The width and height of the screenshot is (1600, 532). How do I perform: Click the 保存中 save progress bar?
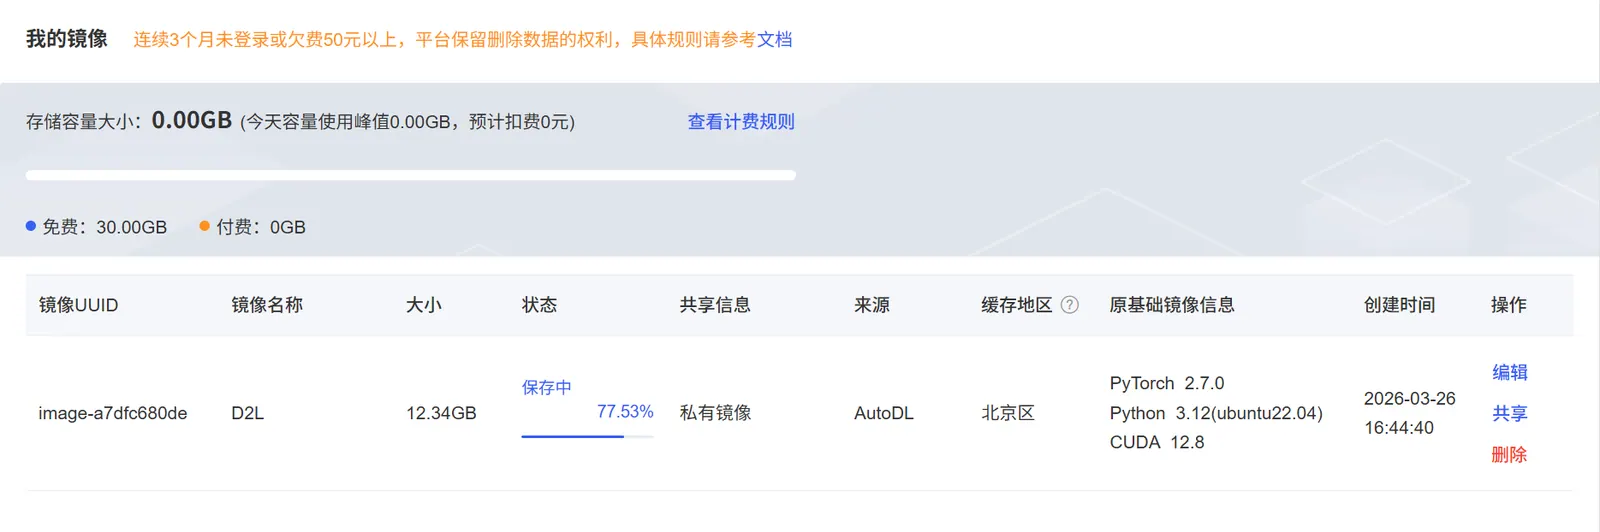(587, 436)
